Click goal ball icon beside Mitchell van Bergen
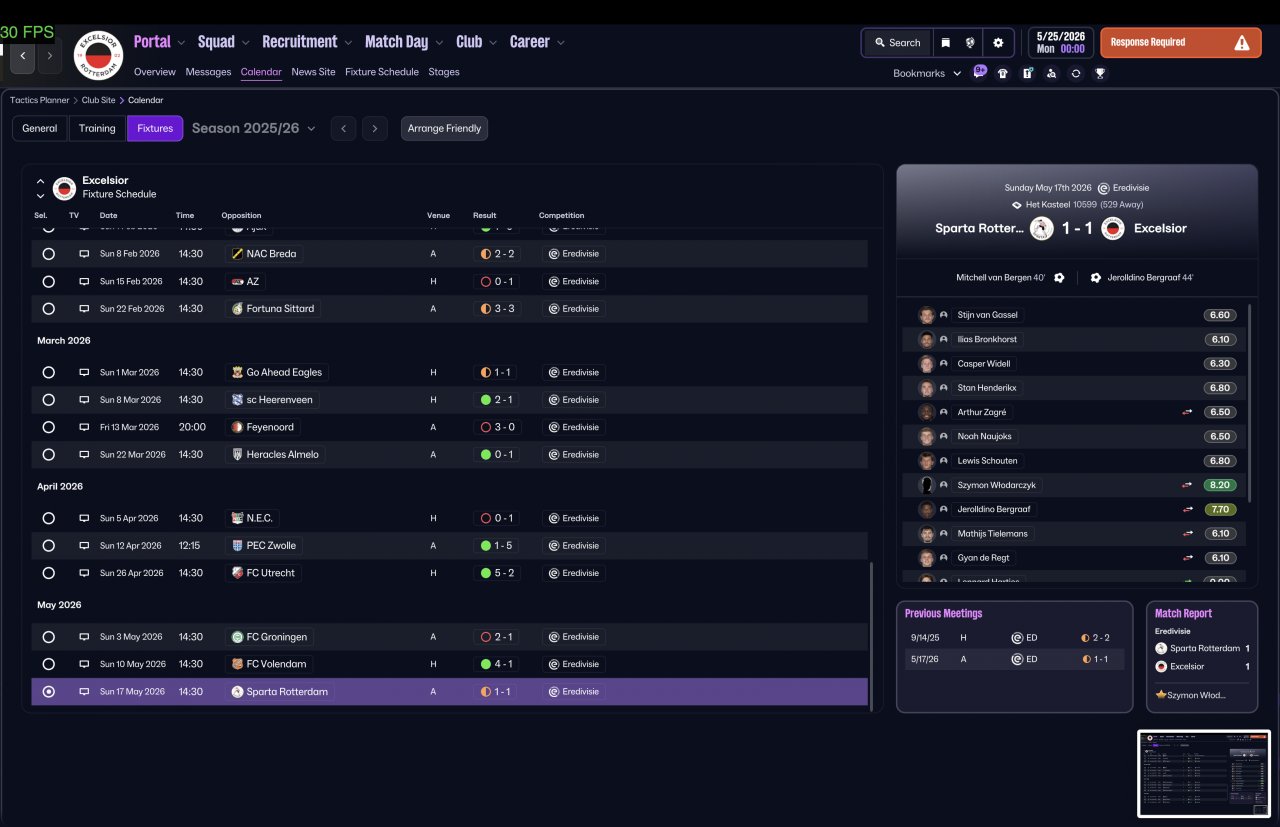This screenshot has height=827, width=1280. 1059,277
